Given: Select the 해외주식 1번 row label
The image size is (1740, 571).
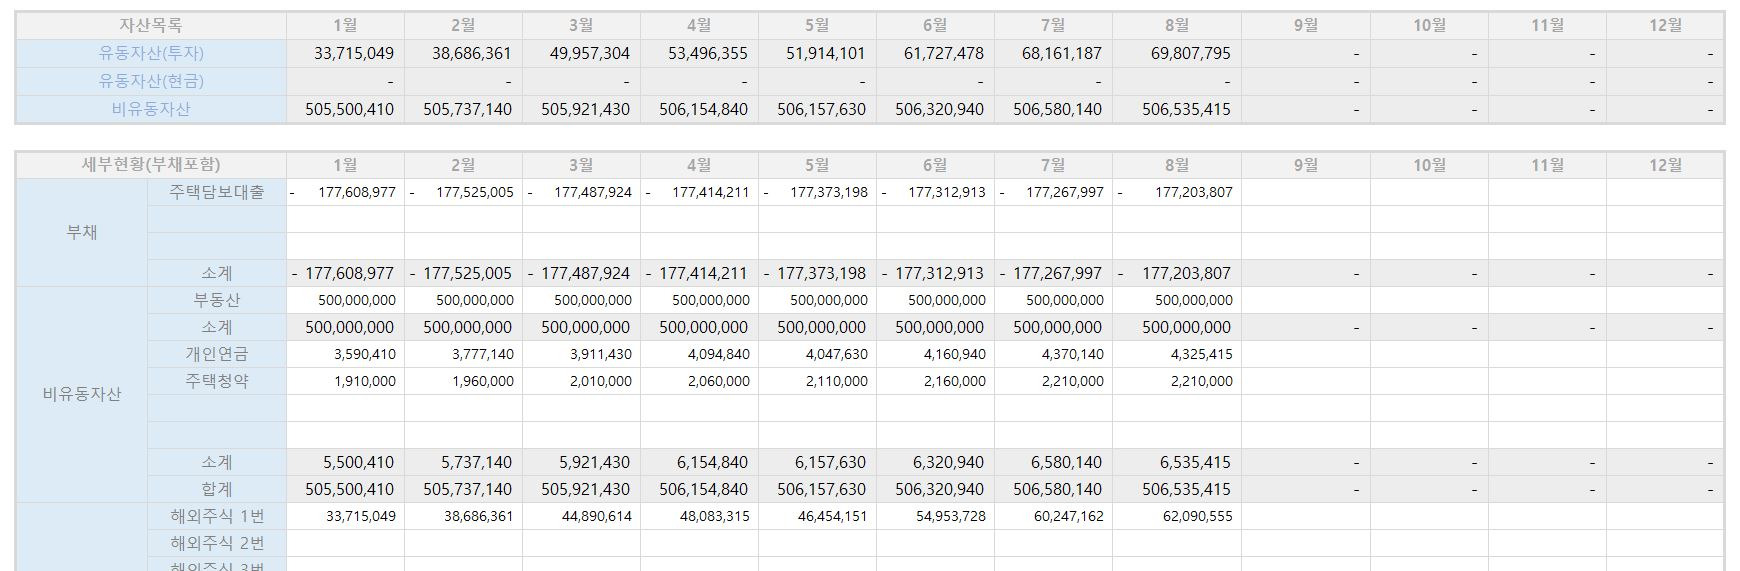Looking at the screenshot, I should (217, 516).
